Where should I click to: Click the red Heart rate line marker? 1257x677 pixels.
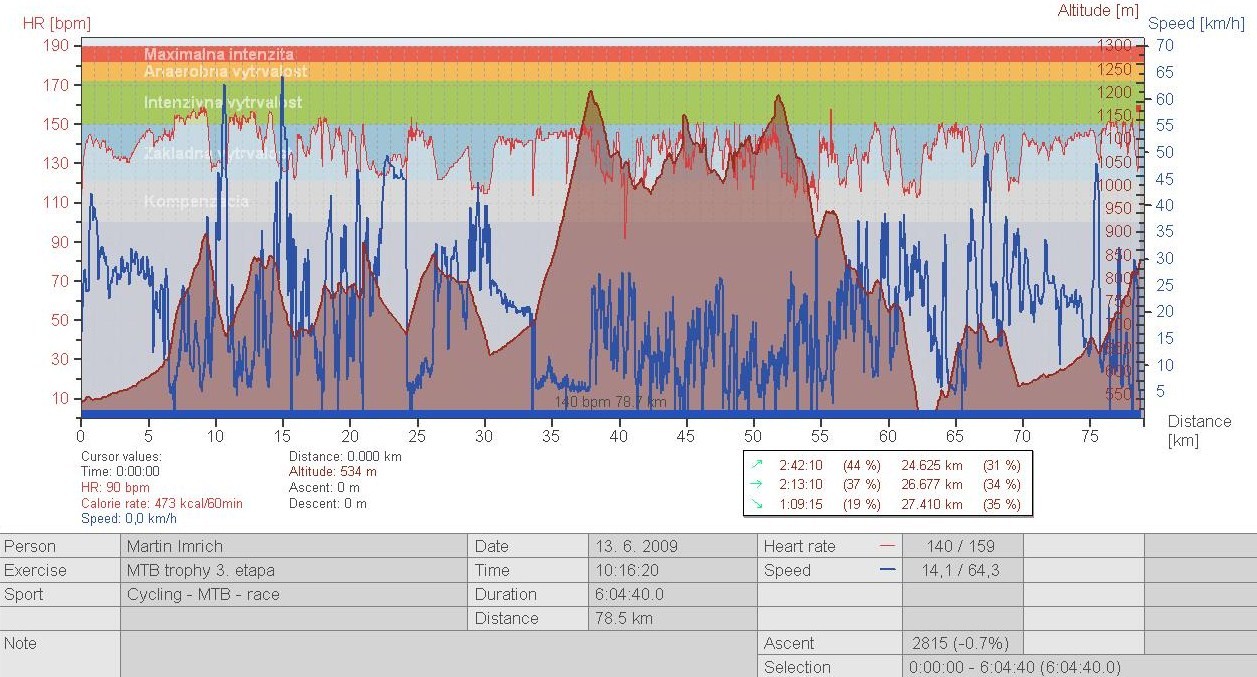(885, 547)
